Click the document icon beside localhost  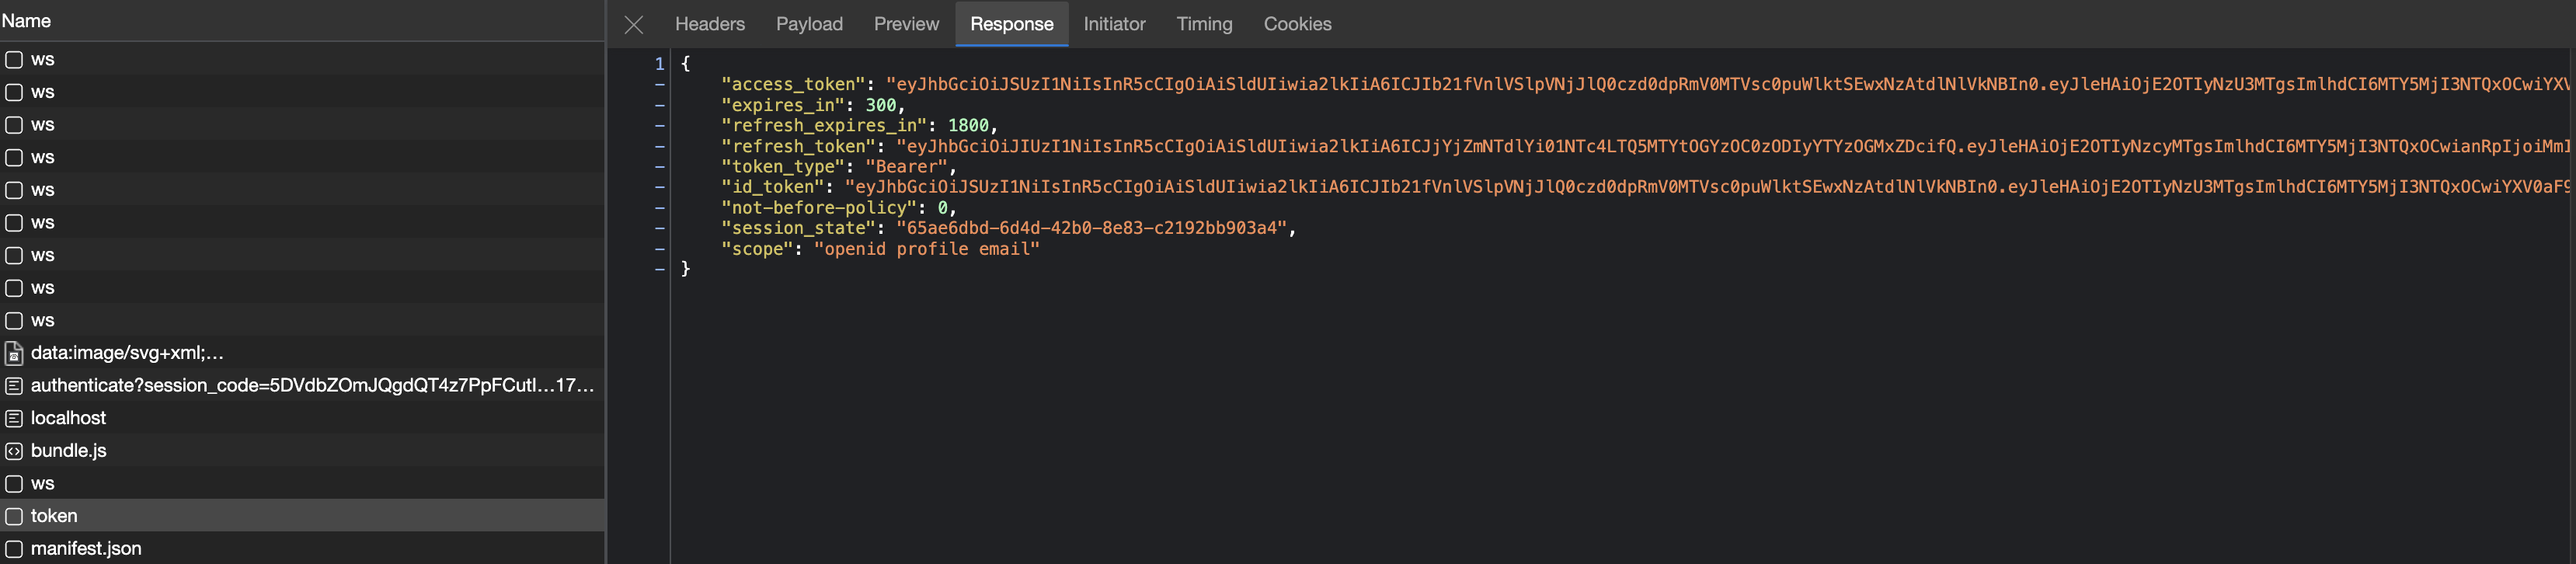point(14,418)
